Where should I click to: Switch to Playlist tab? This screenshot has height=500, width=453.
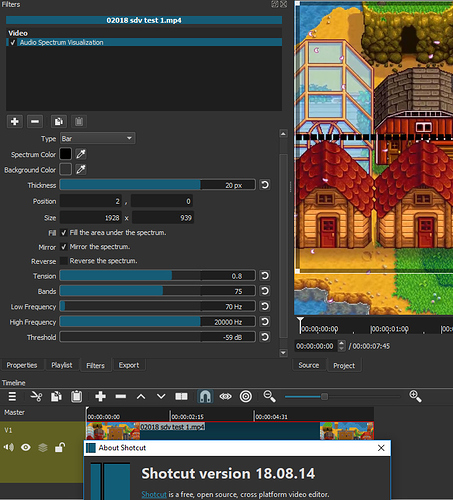coord(62,365)
